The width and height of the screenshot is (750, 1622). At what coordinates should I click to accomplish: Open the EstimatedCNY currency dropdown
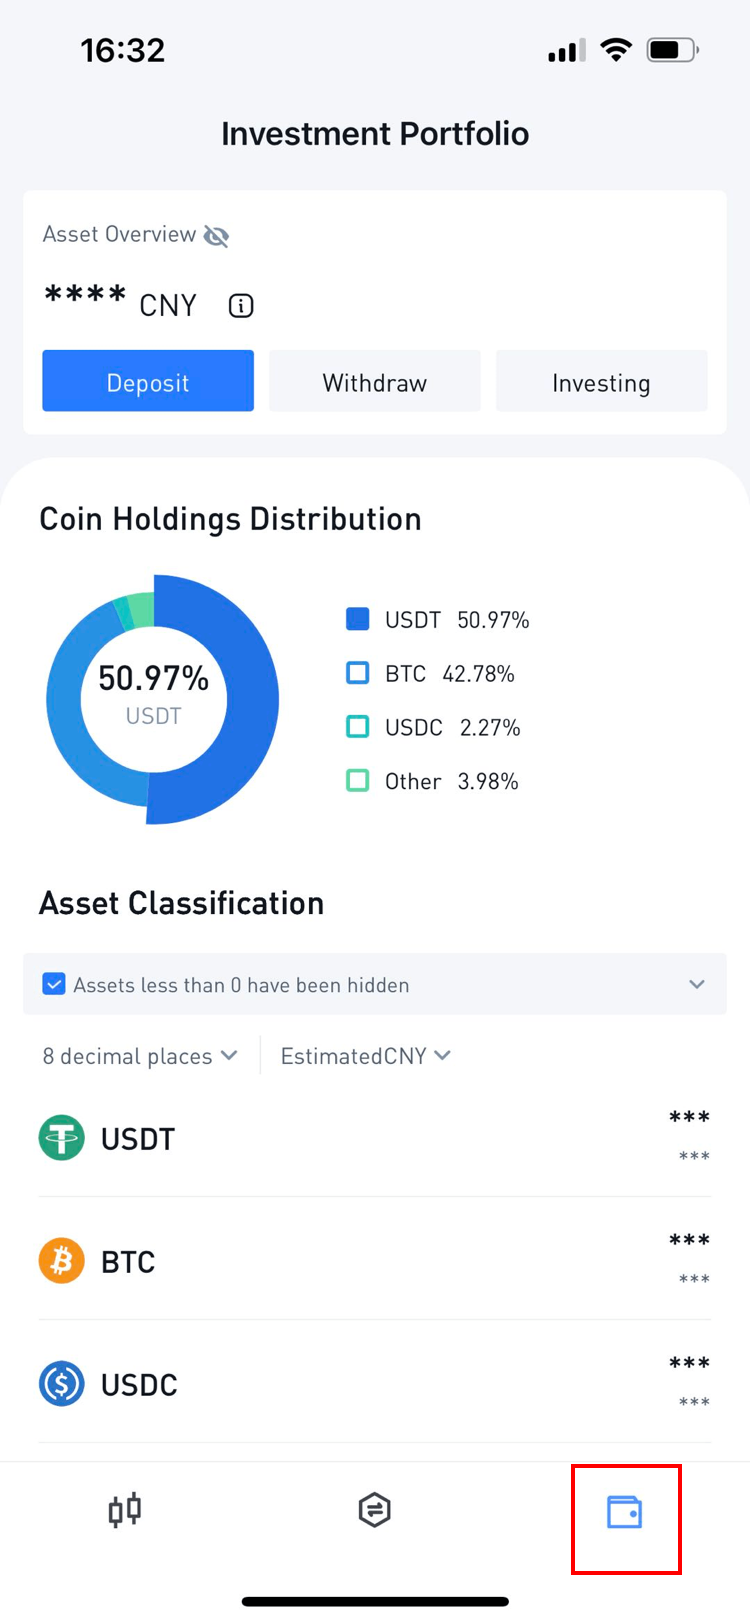pos(365,1057)
